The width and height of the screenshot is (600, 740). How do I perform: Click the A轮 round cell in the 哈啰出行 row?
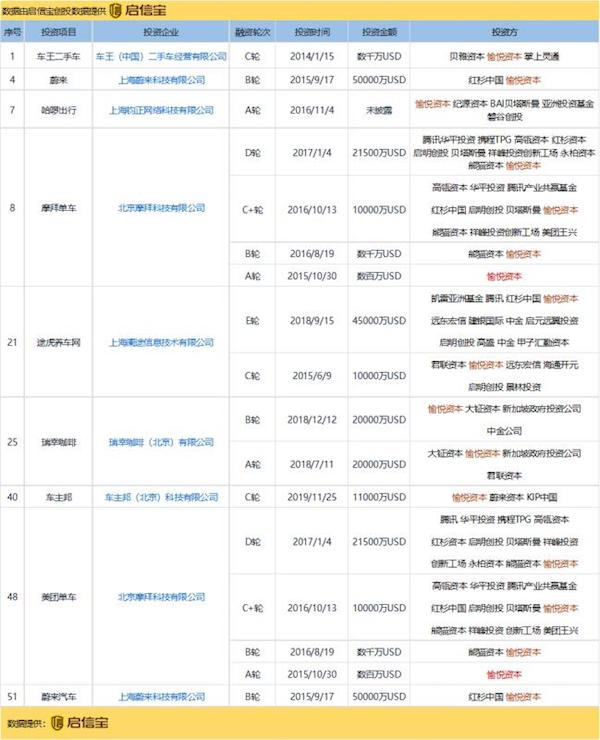(253, 110)
